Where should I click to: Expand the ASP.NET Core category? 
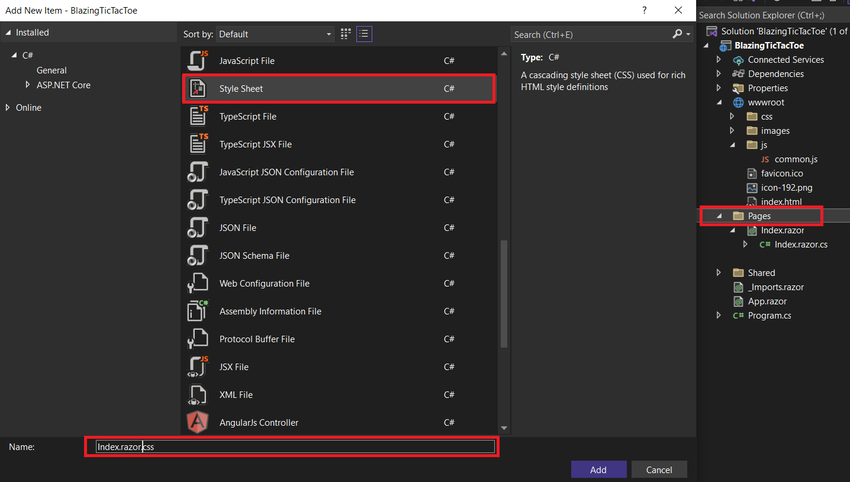coord(28,85)
